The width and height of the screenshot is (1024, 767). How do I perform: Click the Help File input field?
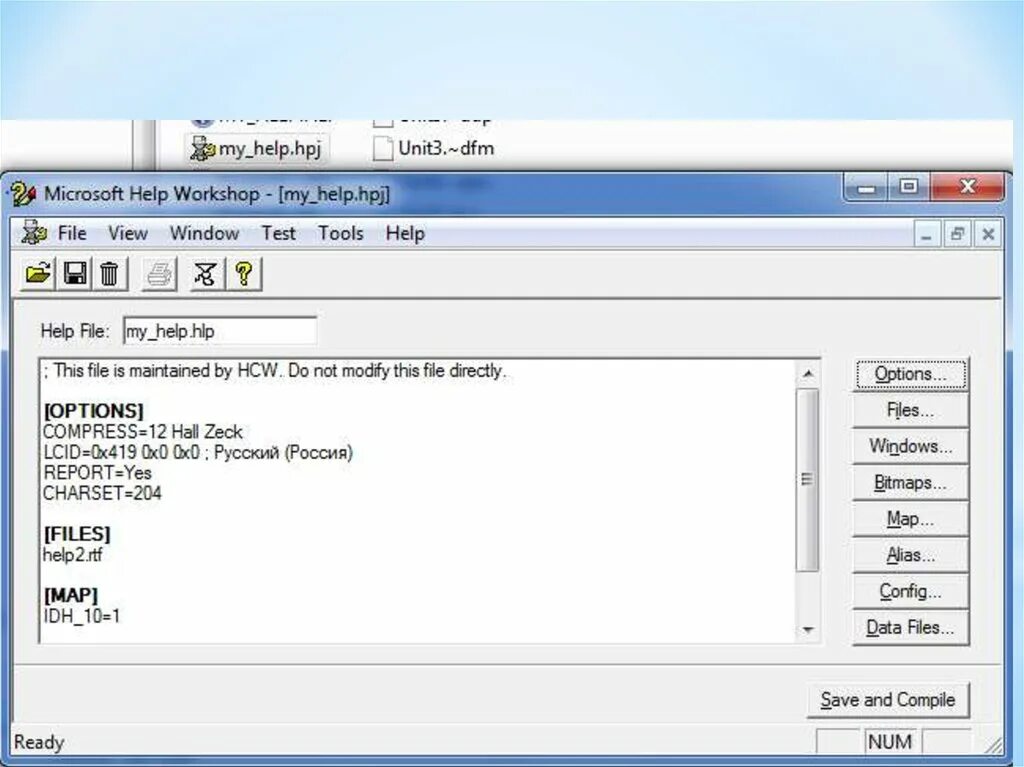click(220, 331)
